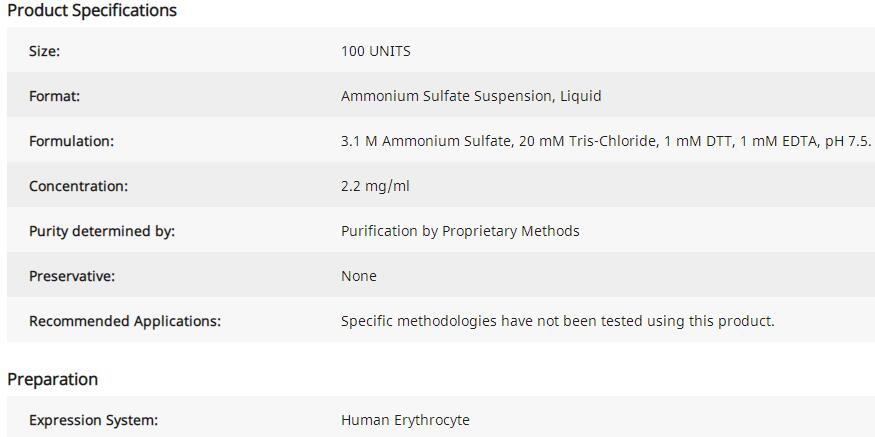Click the Product Specifications heading
This screenshot has width=875, height=437.
(92, 11)
